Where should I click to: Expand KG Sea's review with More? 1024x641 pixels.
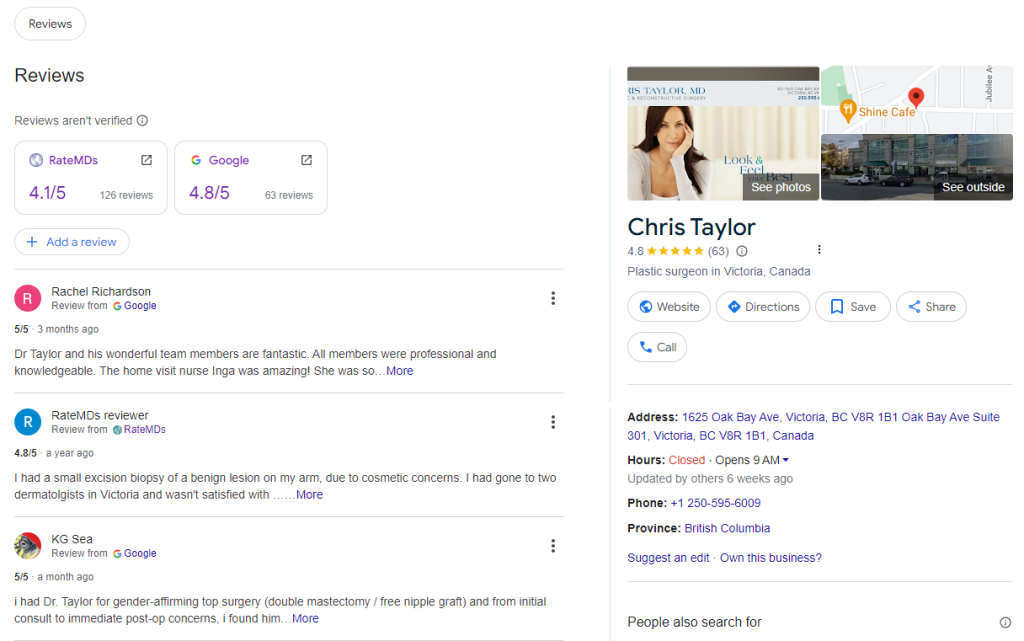[304, 618]
